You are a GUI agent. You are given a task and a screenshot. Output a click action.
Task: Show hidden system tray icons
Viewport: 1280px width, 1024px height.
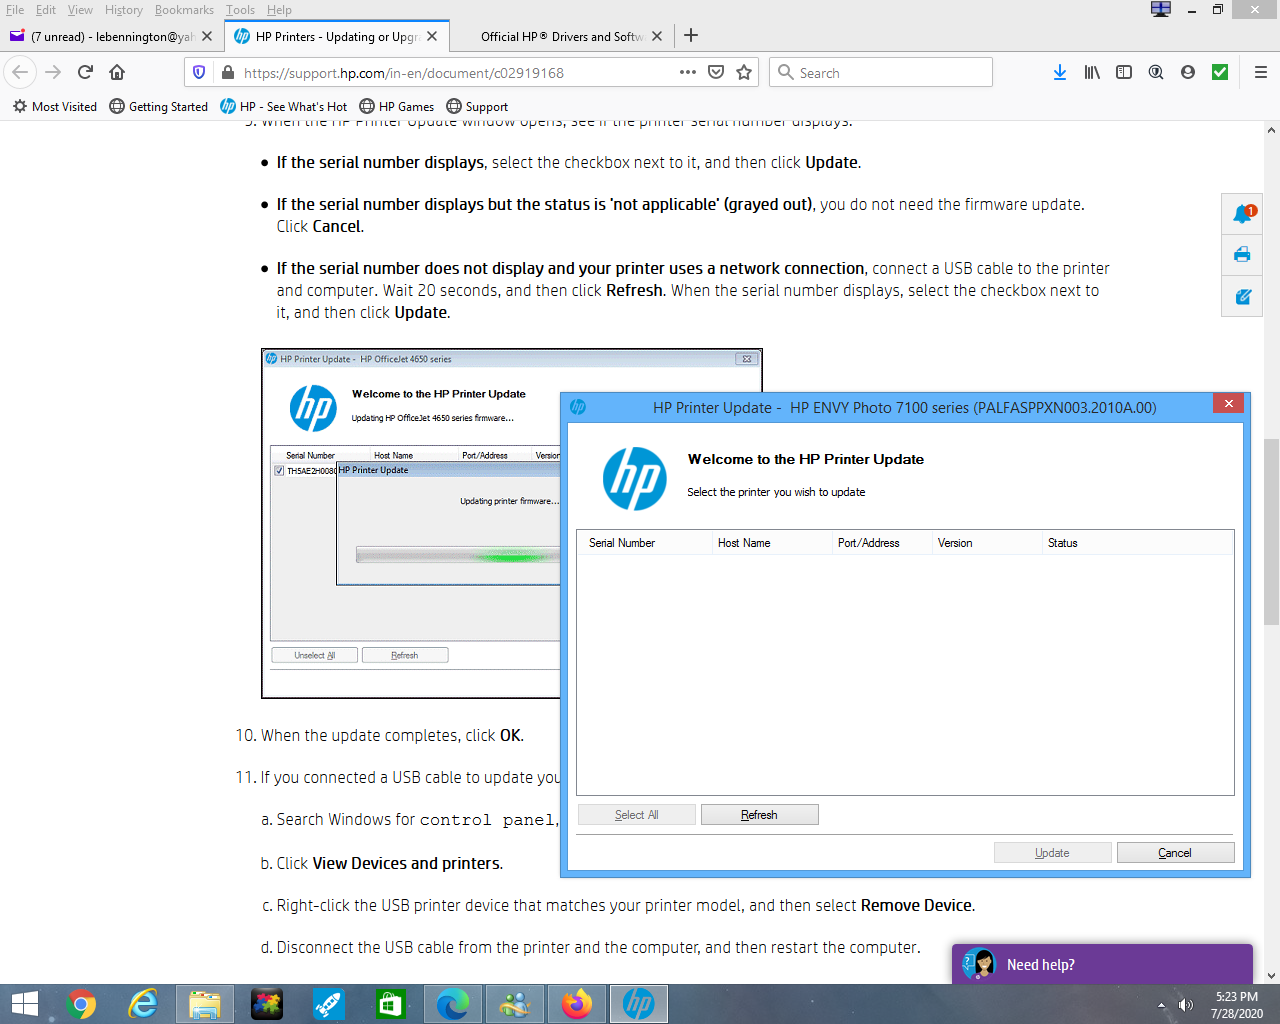pyautogui.click(x=1161, y=1005)
